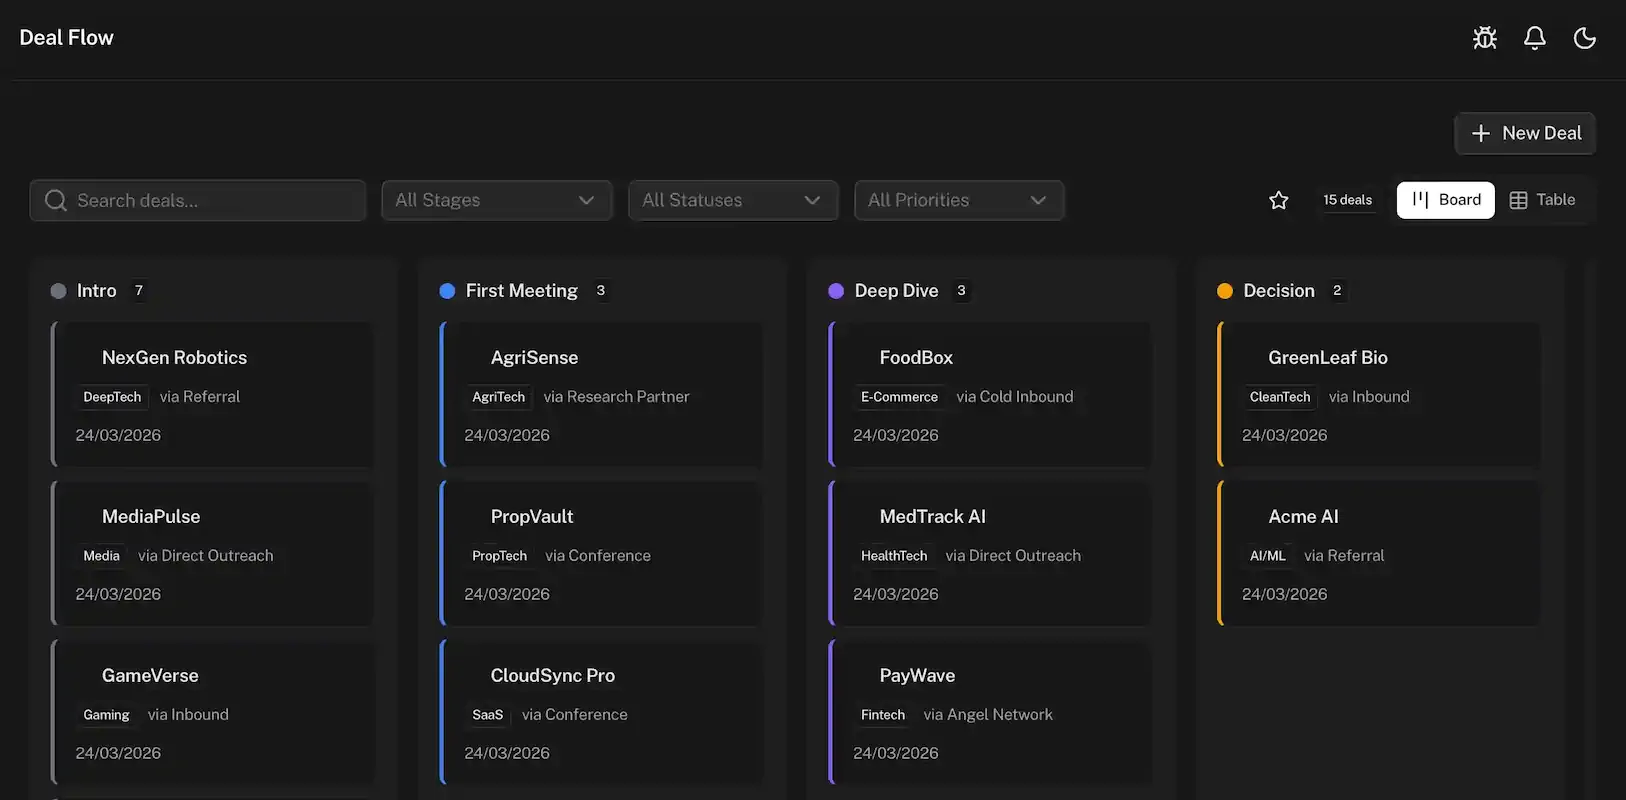The width and height of the screenshot is (1626, 800).
Task: Click the favorites star icon
Action: point(1278,200)
